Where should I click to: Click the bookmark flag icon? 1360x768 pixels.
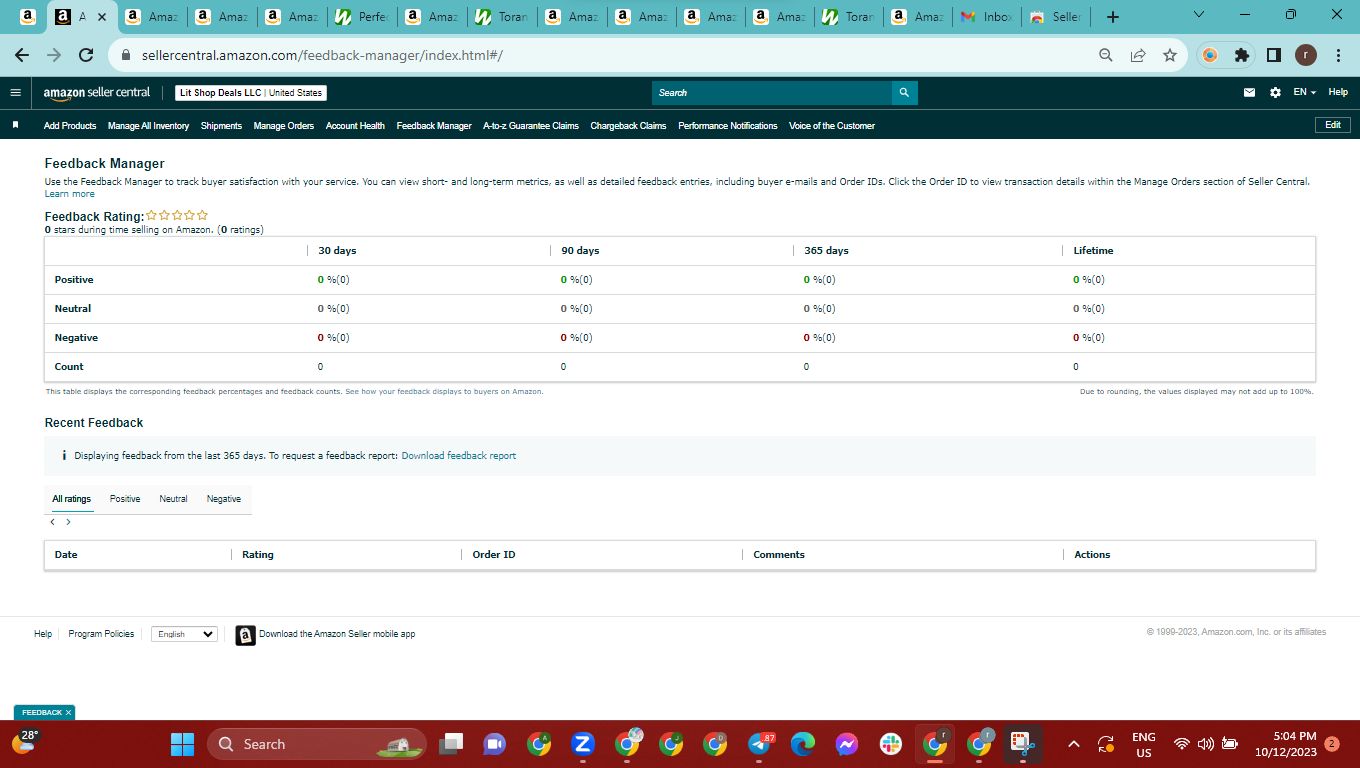click(15, 126)
